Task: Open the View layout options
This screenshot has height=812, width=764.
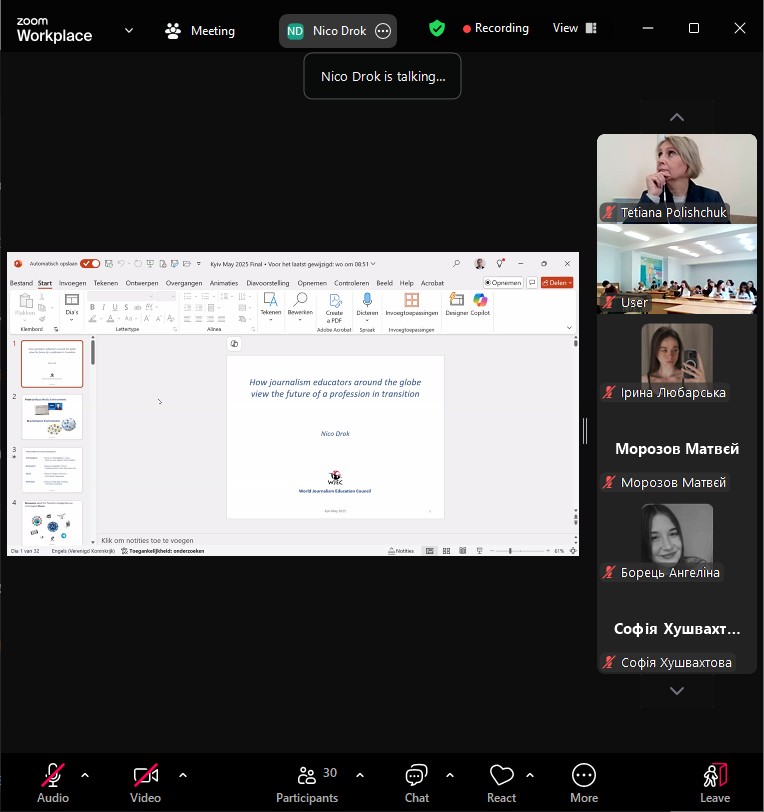Action: [575, 29]
